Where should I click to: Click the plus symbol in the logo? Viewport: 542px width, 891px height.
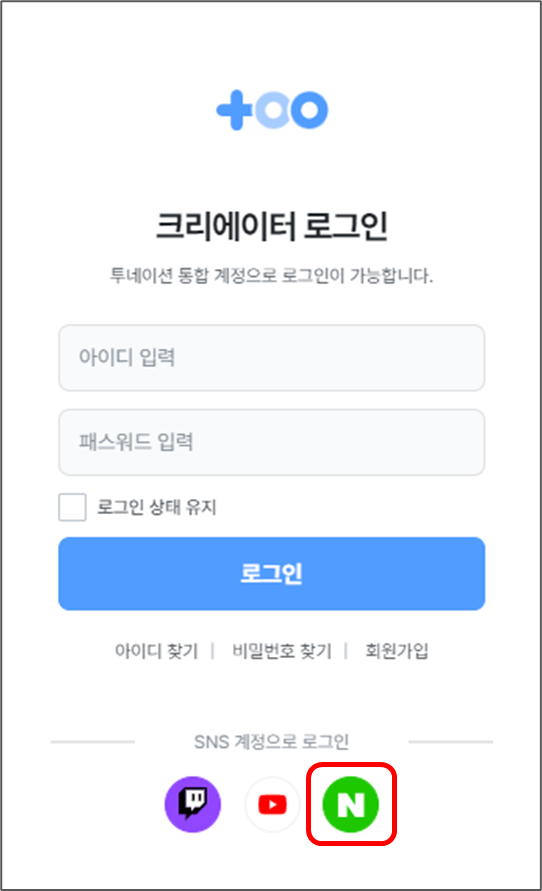[x=235, y=110]
